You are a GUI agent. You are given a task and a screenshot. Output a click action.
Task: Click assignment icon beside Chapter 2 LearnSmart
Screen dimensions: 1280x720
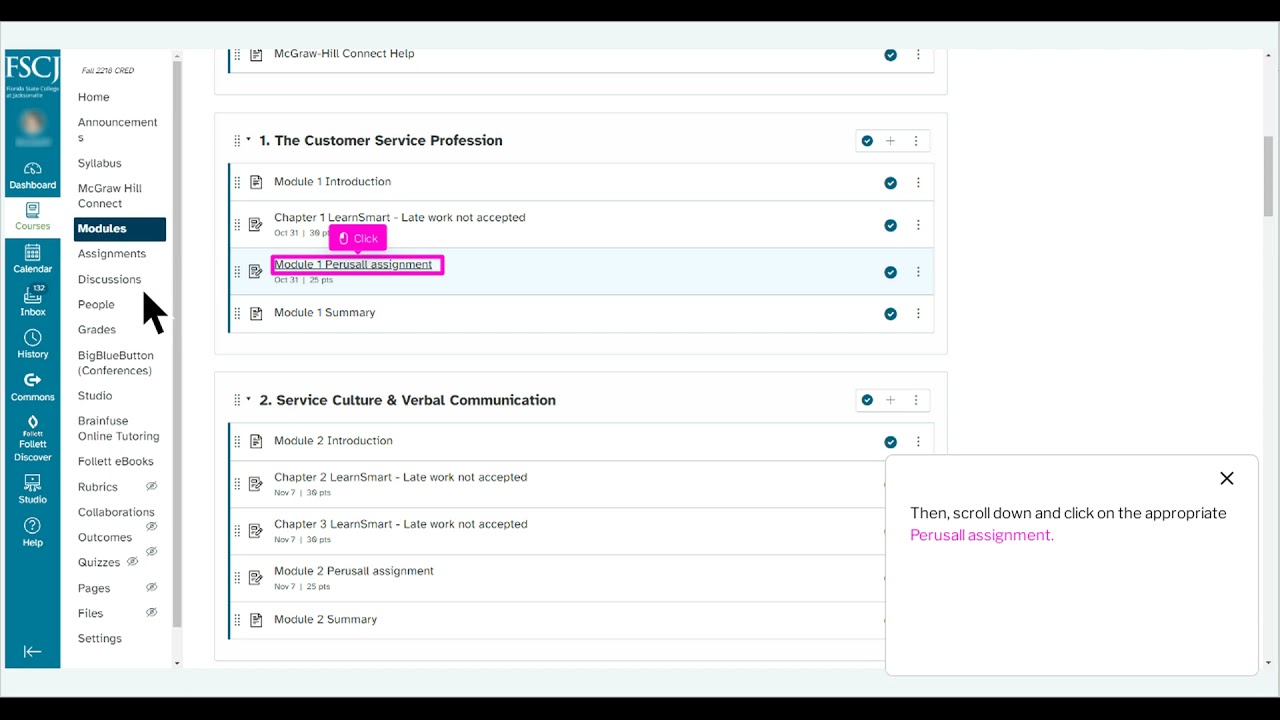[x=256, y=483]
